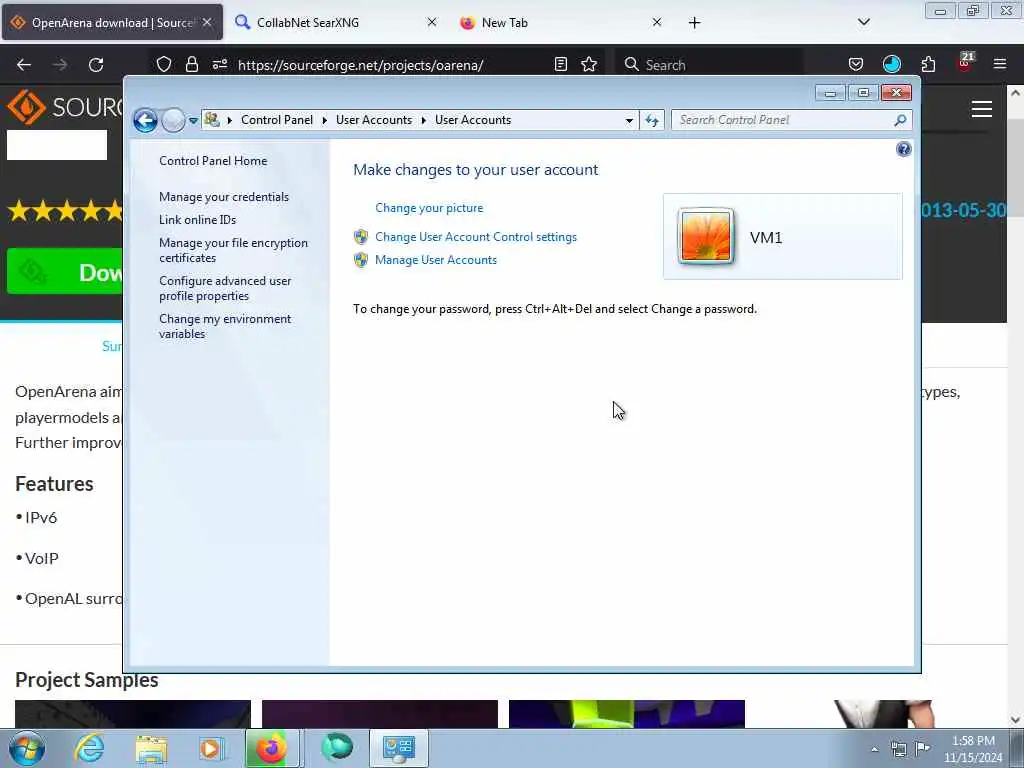The image size is (1024, 768).
Task: Open Firefox extensions puzzle icon
Action: pyautogui.click(x=928, y=64)
